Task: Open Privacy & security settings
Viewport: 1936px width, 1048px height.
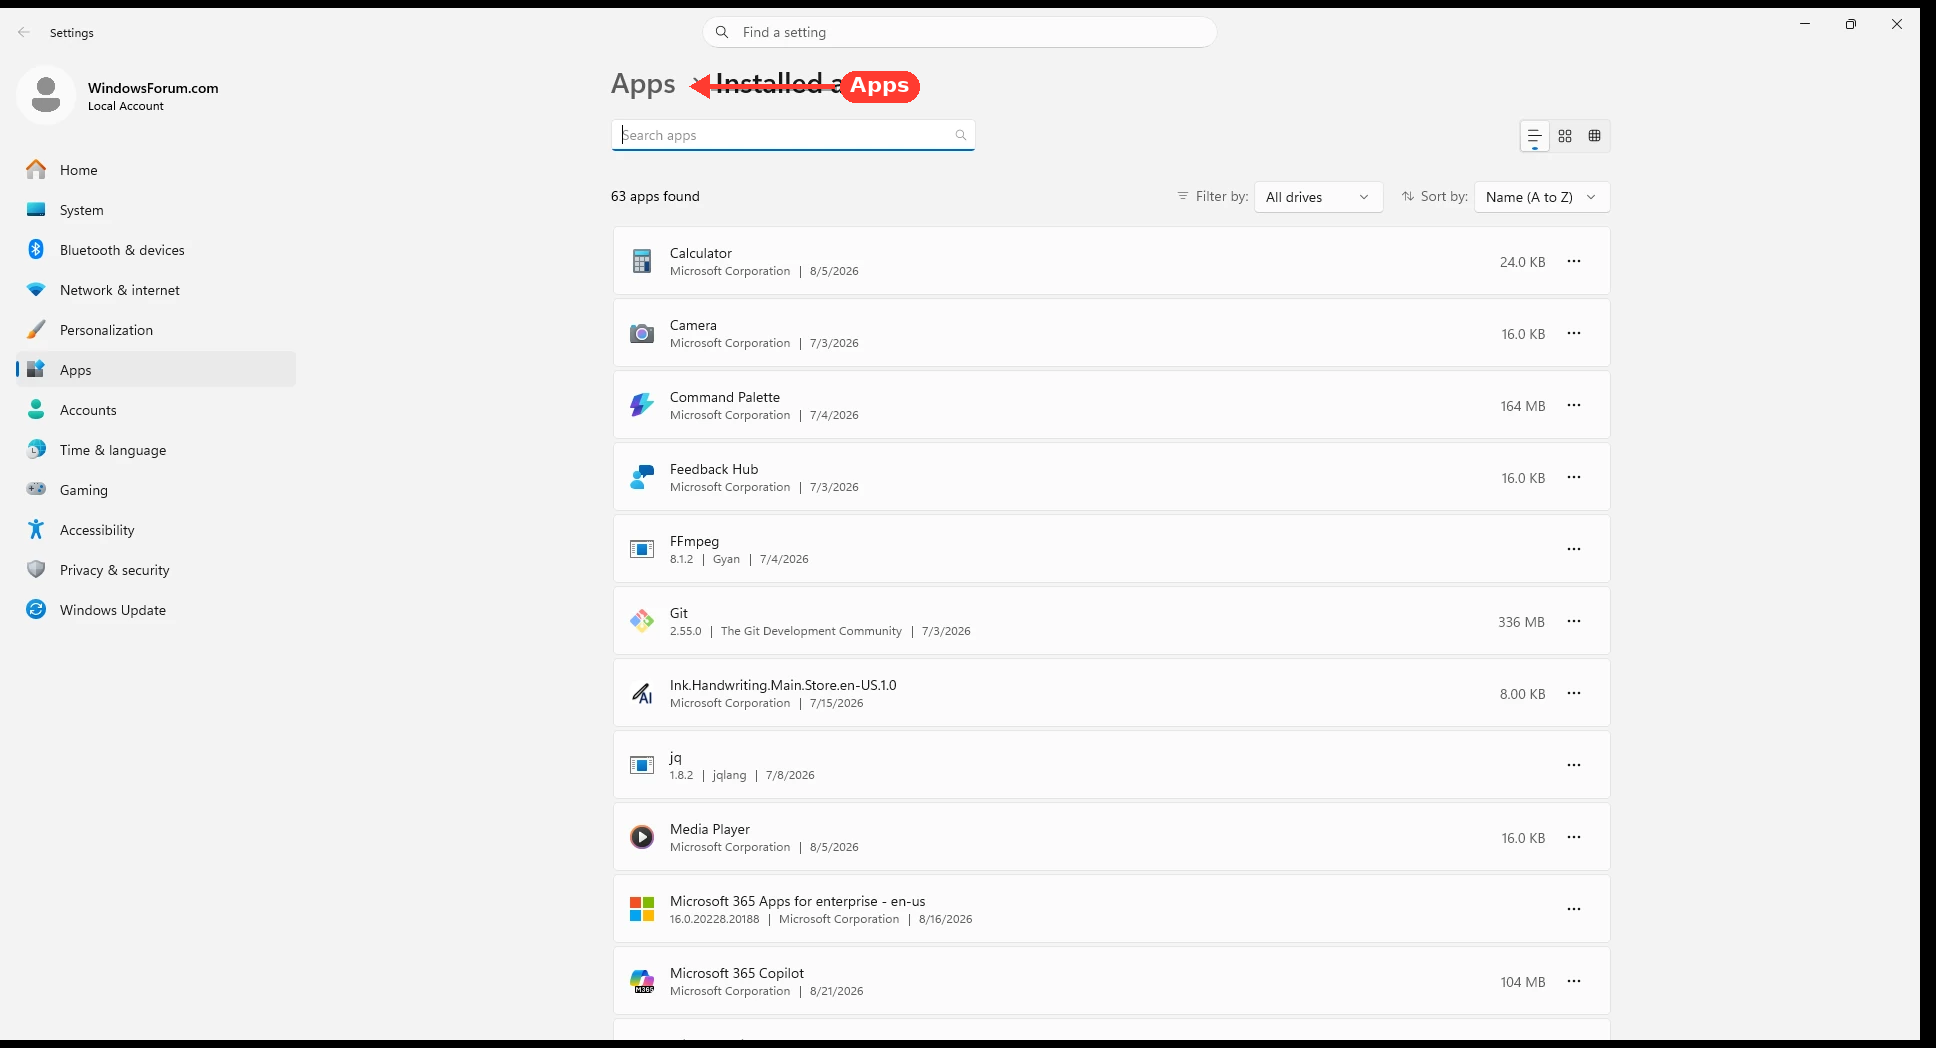Action: (x=156, y=570)
